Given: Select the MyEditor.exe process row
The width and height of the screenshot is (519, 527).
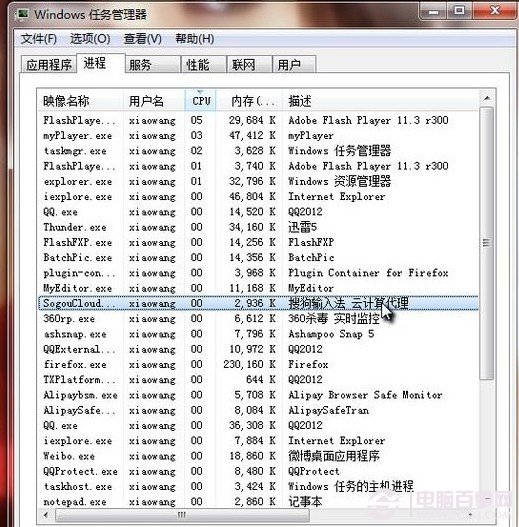Looking at the screenshot, I should click(258, 288).
